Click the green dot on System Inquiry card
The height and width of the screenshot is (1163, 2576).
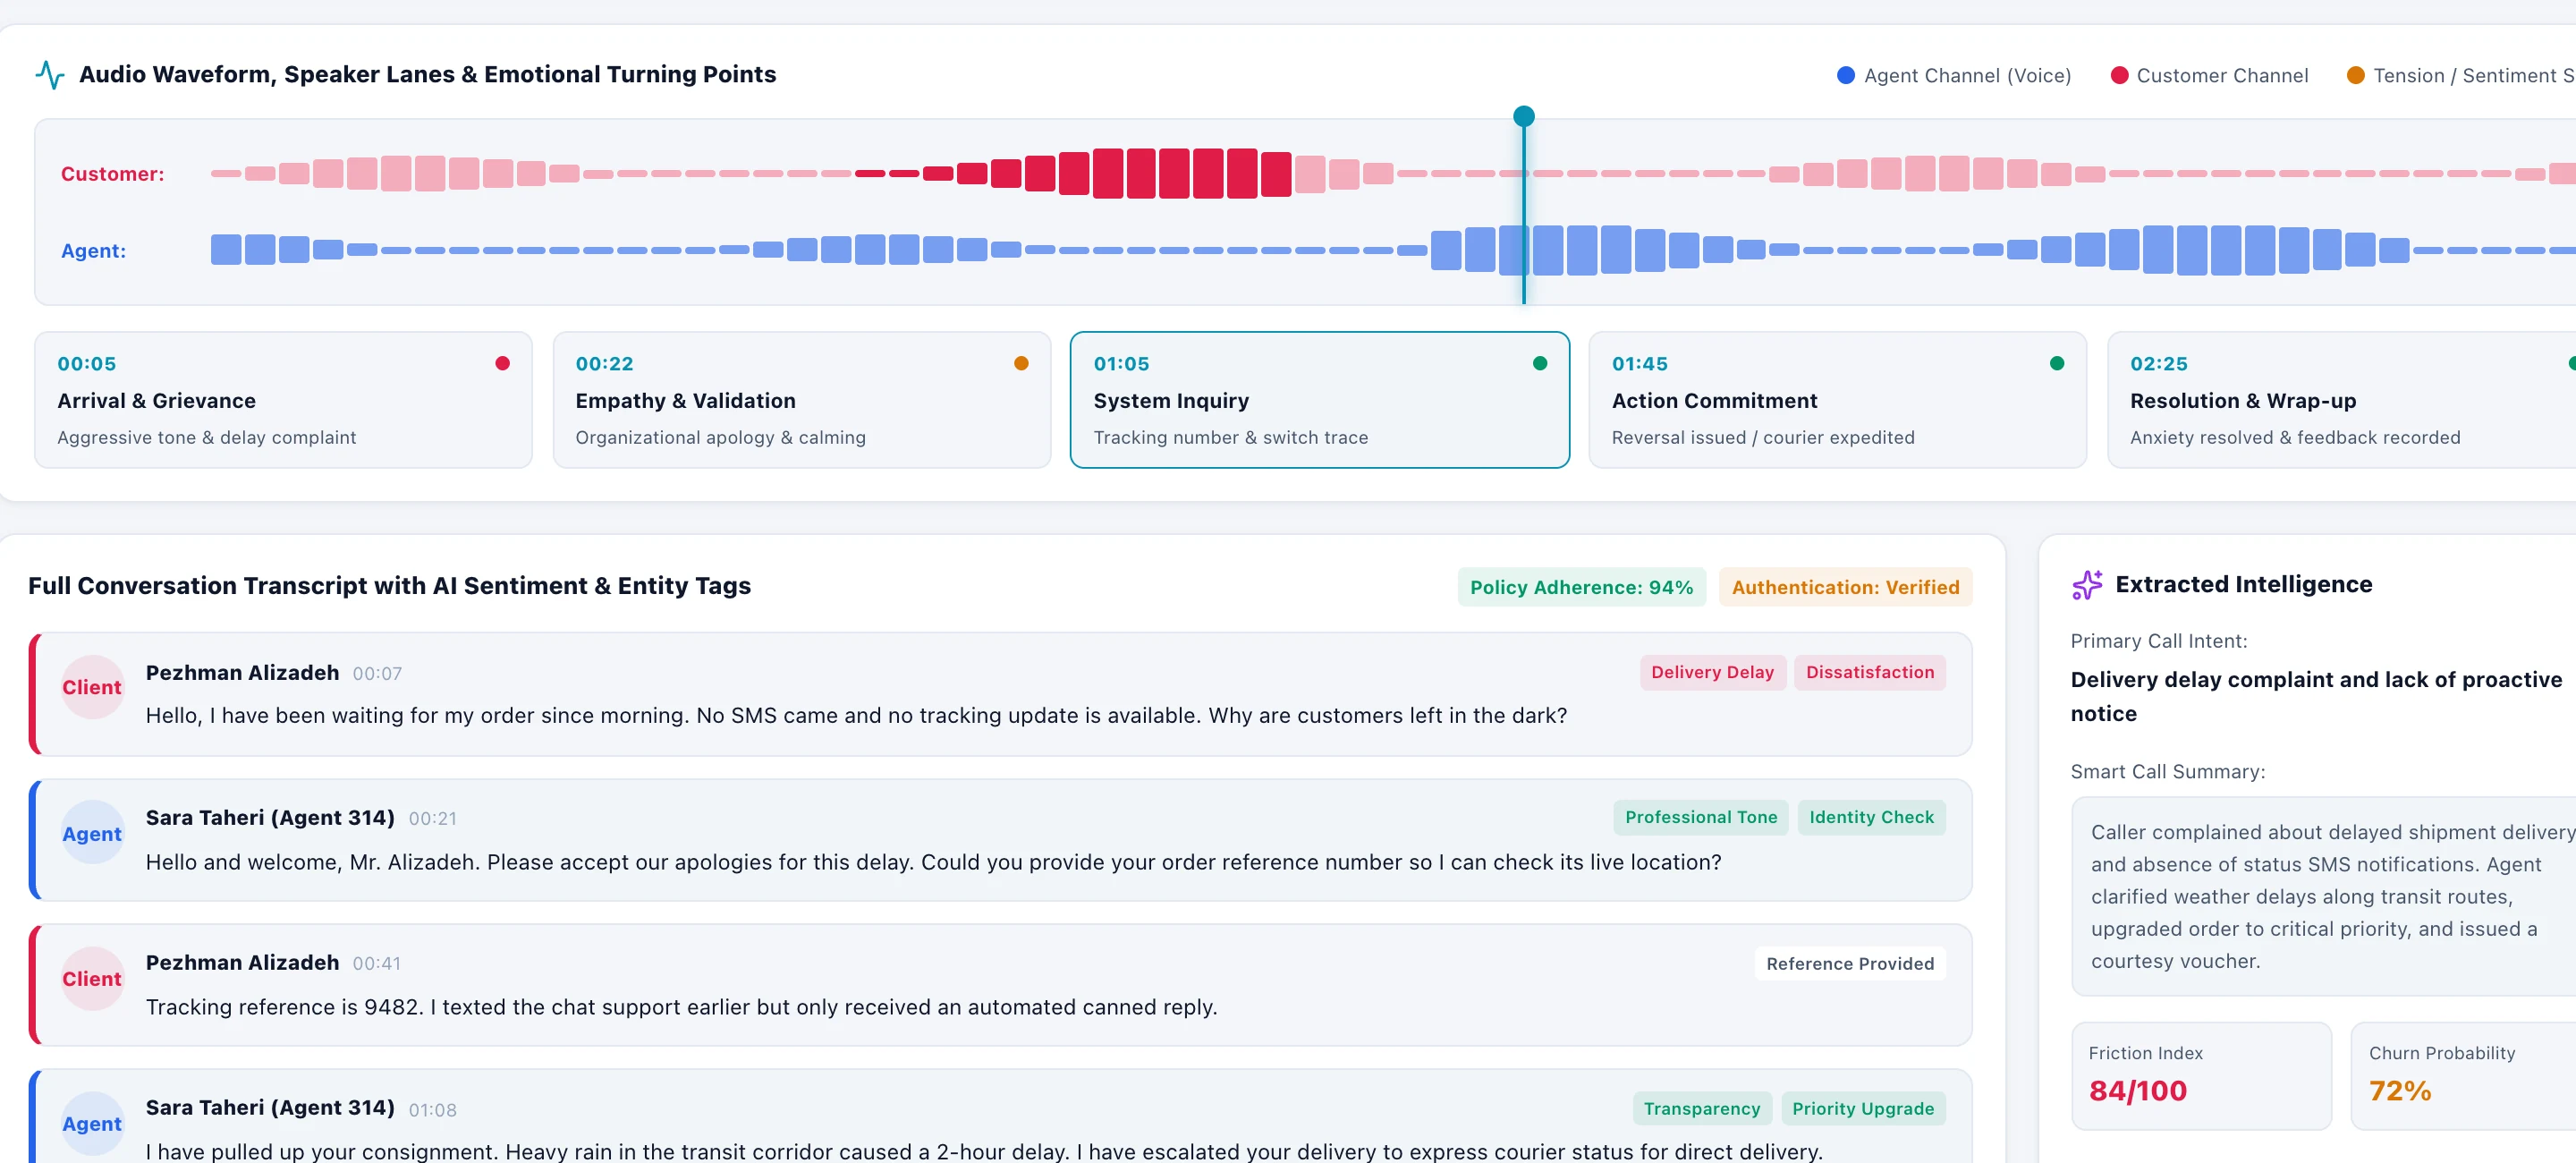click(1540, 363)
